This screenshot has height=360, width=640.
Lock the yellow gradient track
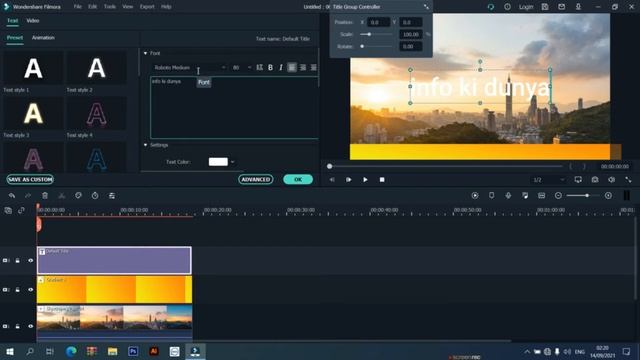18,290
